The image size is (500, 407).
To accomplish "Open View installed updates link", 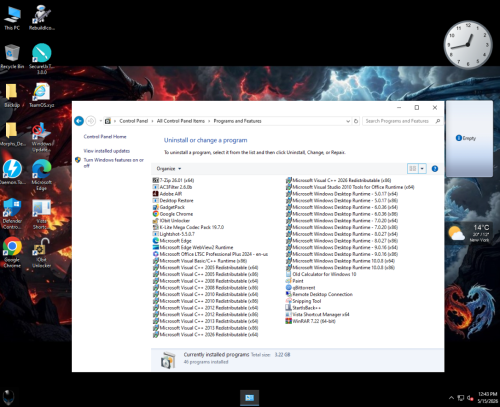I will (x=106, y=151).
